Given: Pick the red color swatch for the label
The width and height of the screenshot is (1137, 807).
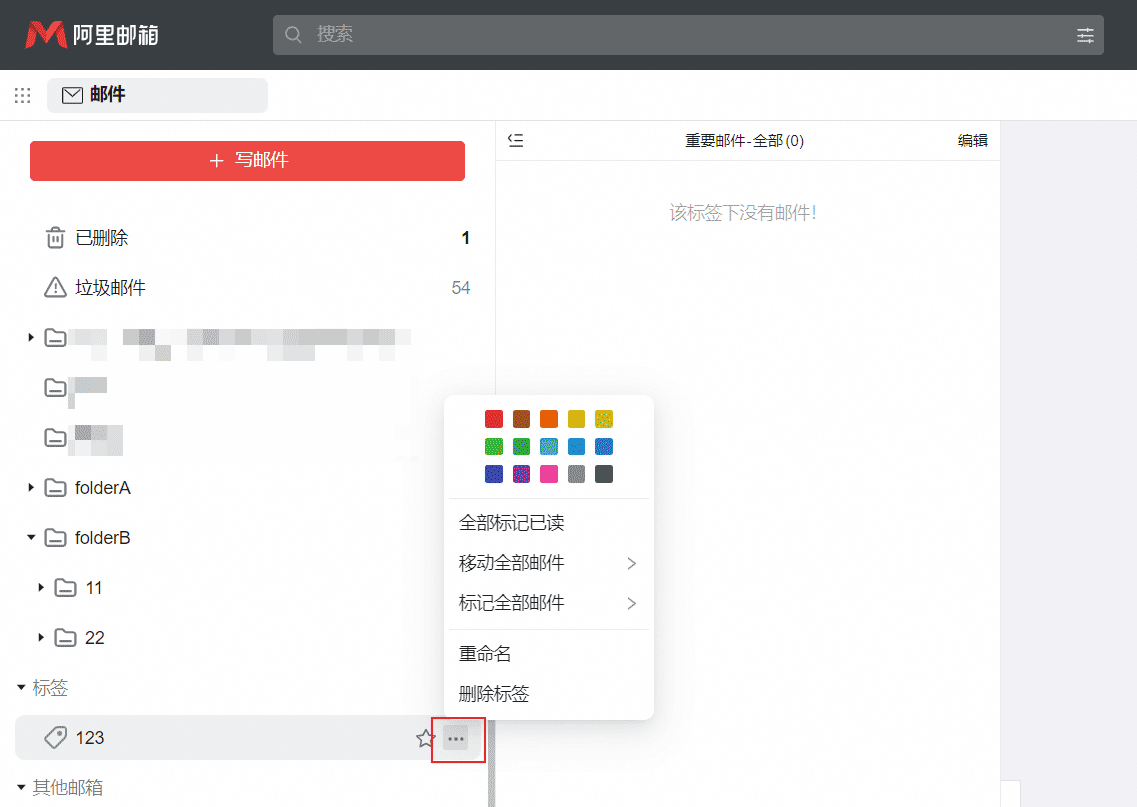Looking at the screenshot, I should pyautogui.click(x=493, y=418).
